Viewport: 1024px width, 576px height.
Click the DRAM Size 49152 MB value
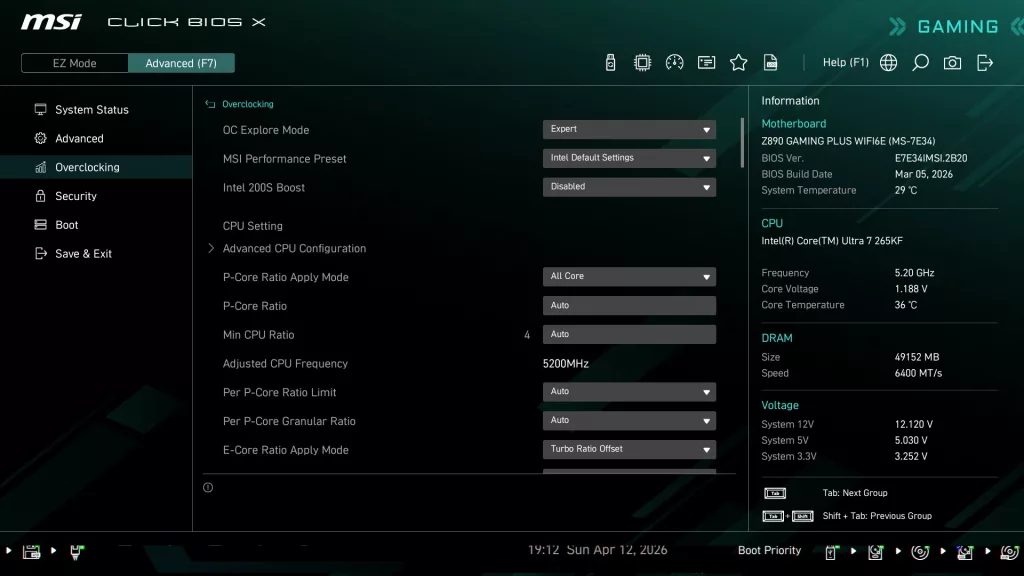tap(917, 357)
